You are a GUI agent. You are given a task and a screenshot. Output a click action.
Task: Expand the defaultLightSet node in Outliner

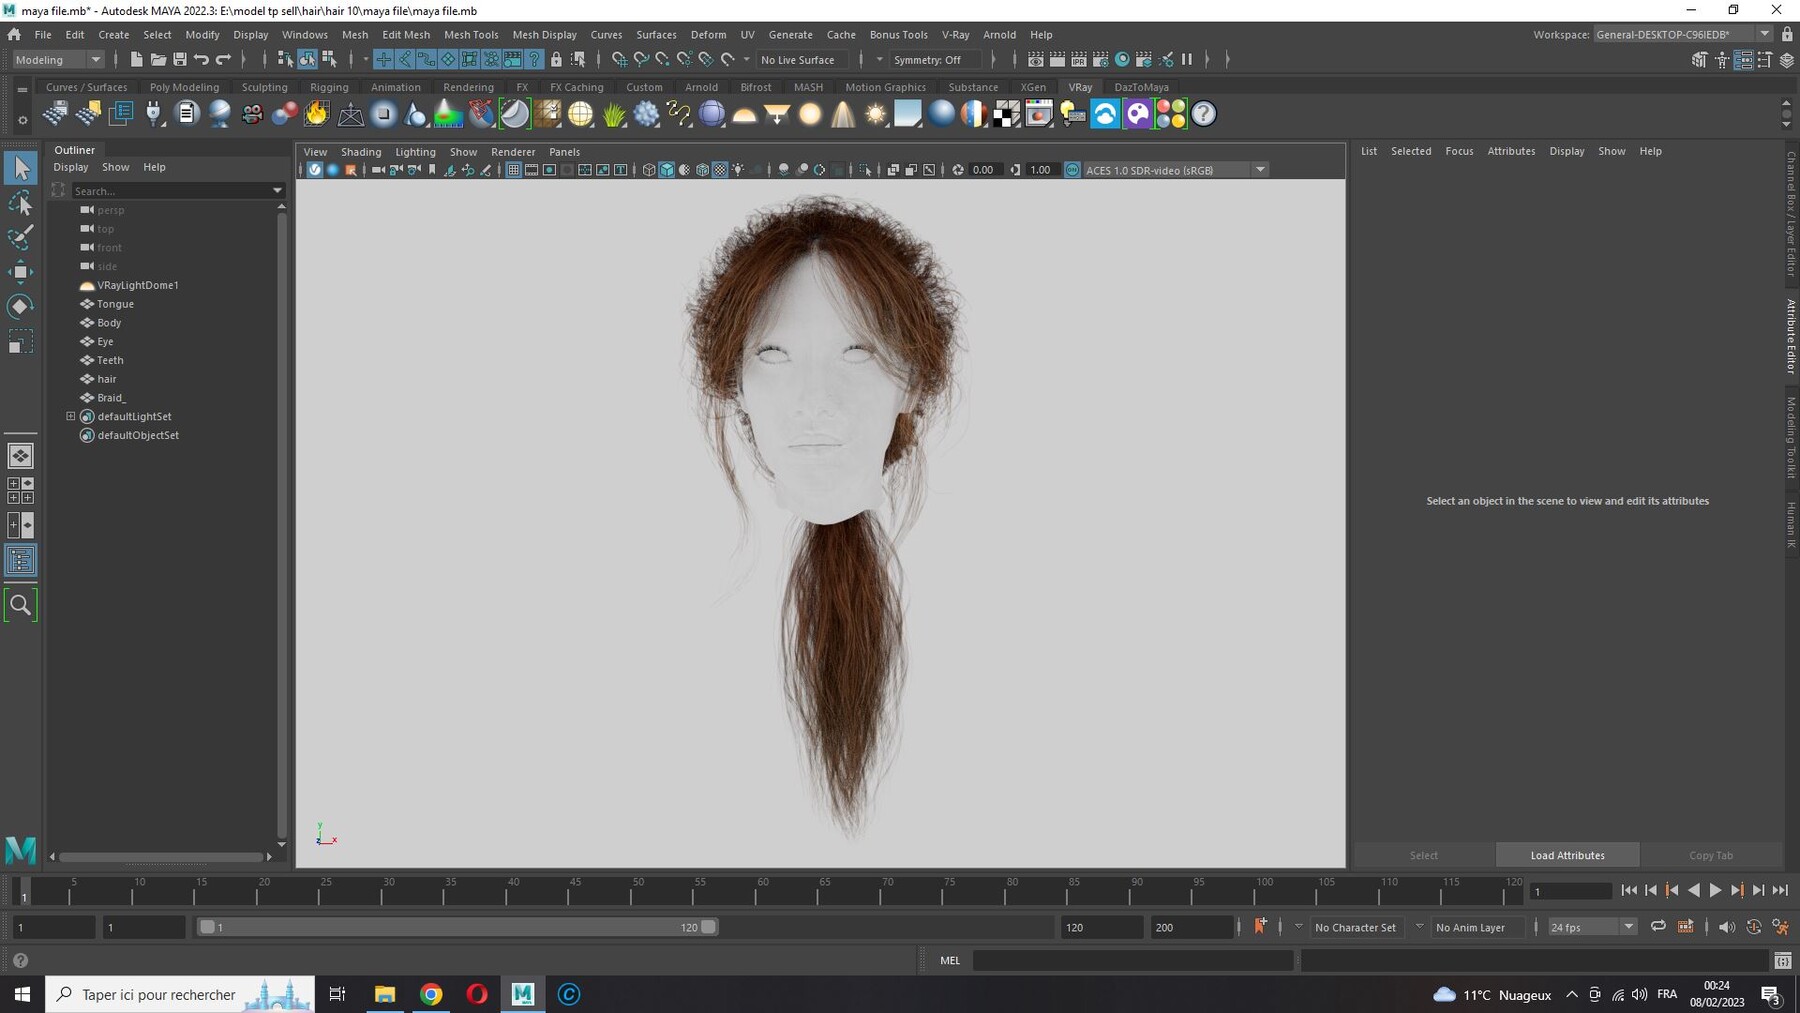(71, 416)
